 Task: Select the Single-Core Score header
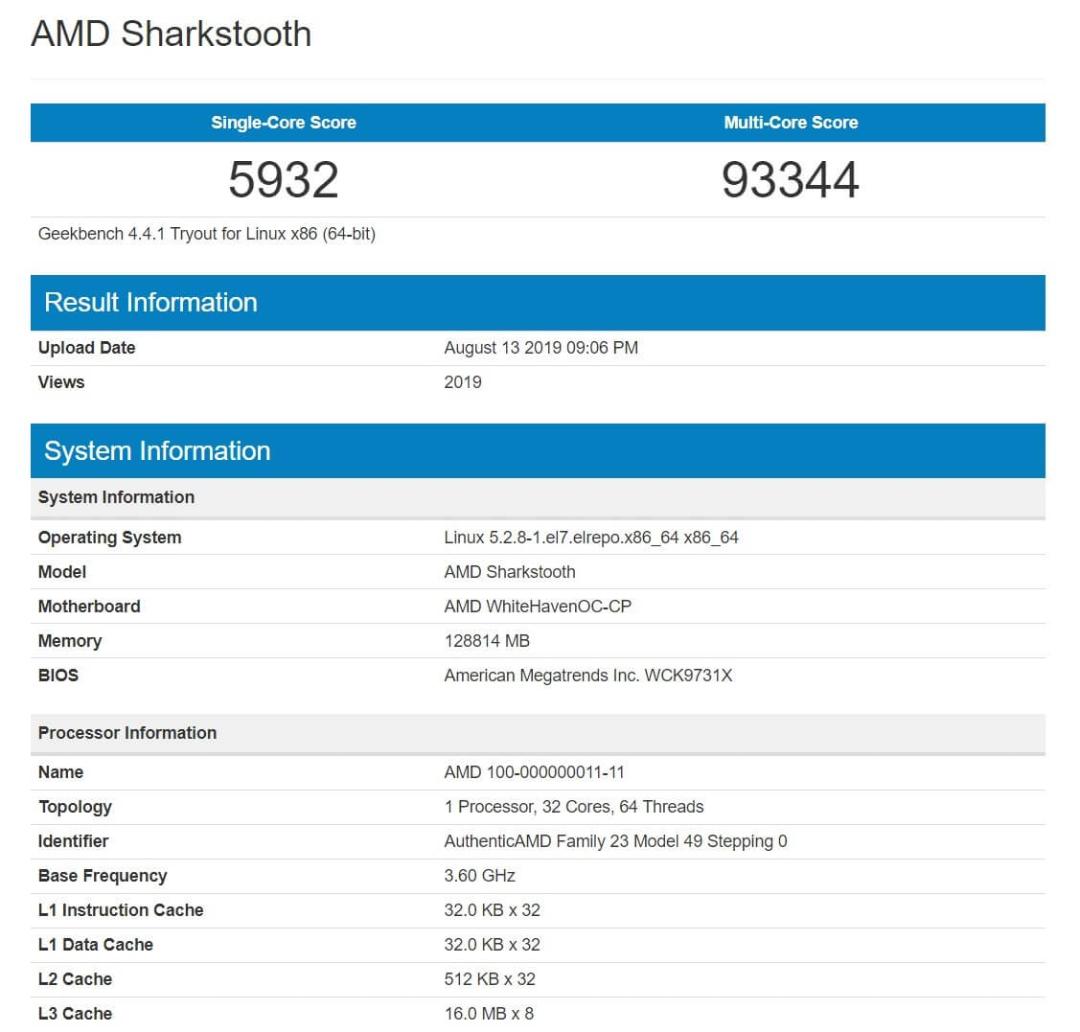tap(283, 123)
